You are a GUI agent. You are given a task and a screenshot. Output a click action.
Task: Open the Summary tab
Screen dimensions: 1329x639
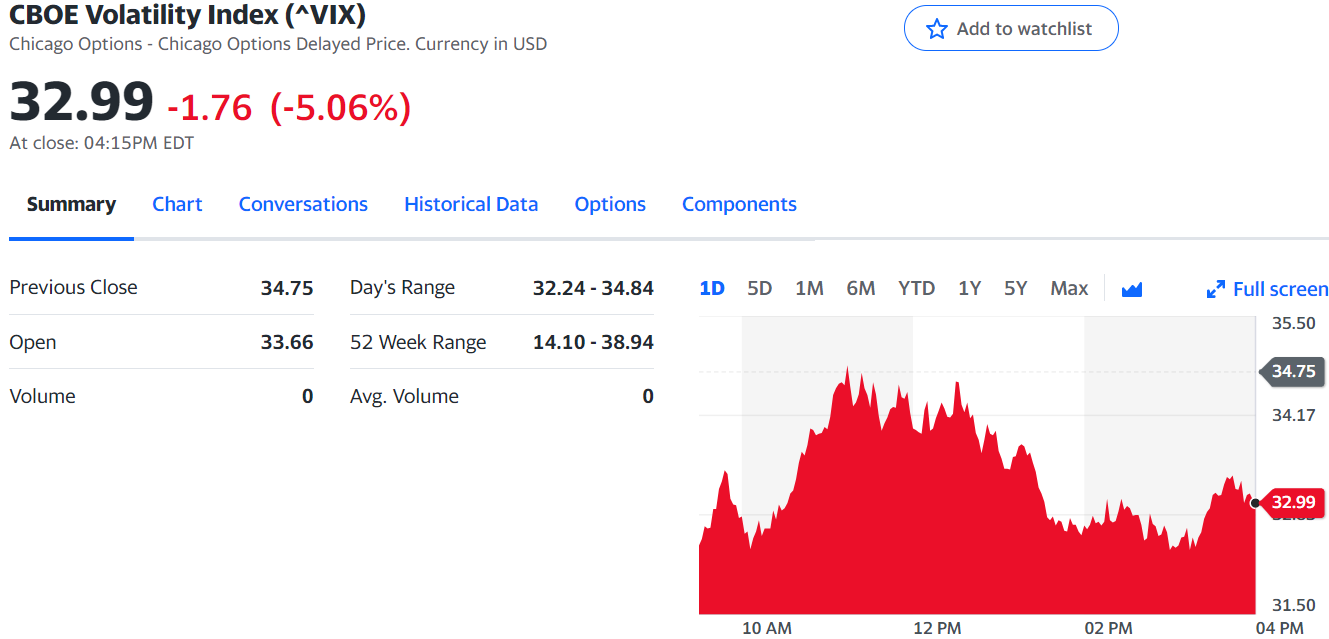click(x=71, y=204)
